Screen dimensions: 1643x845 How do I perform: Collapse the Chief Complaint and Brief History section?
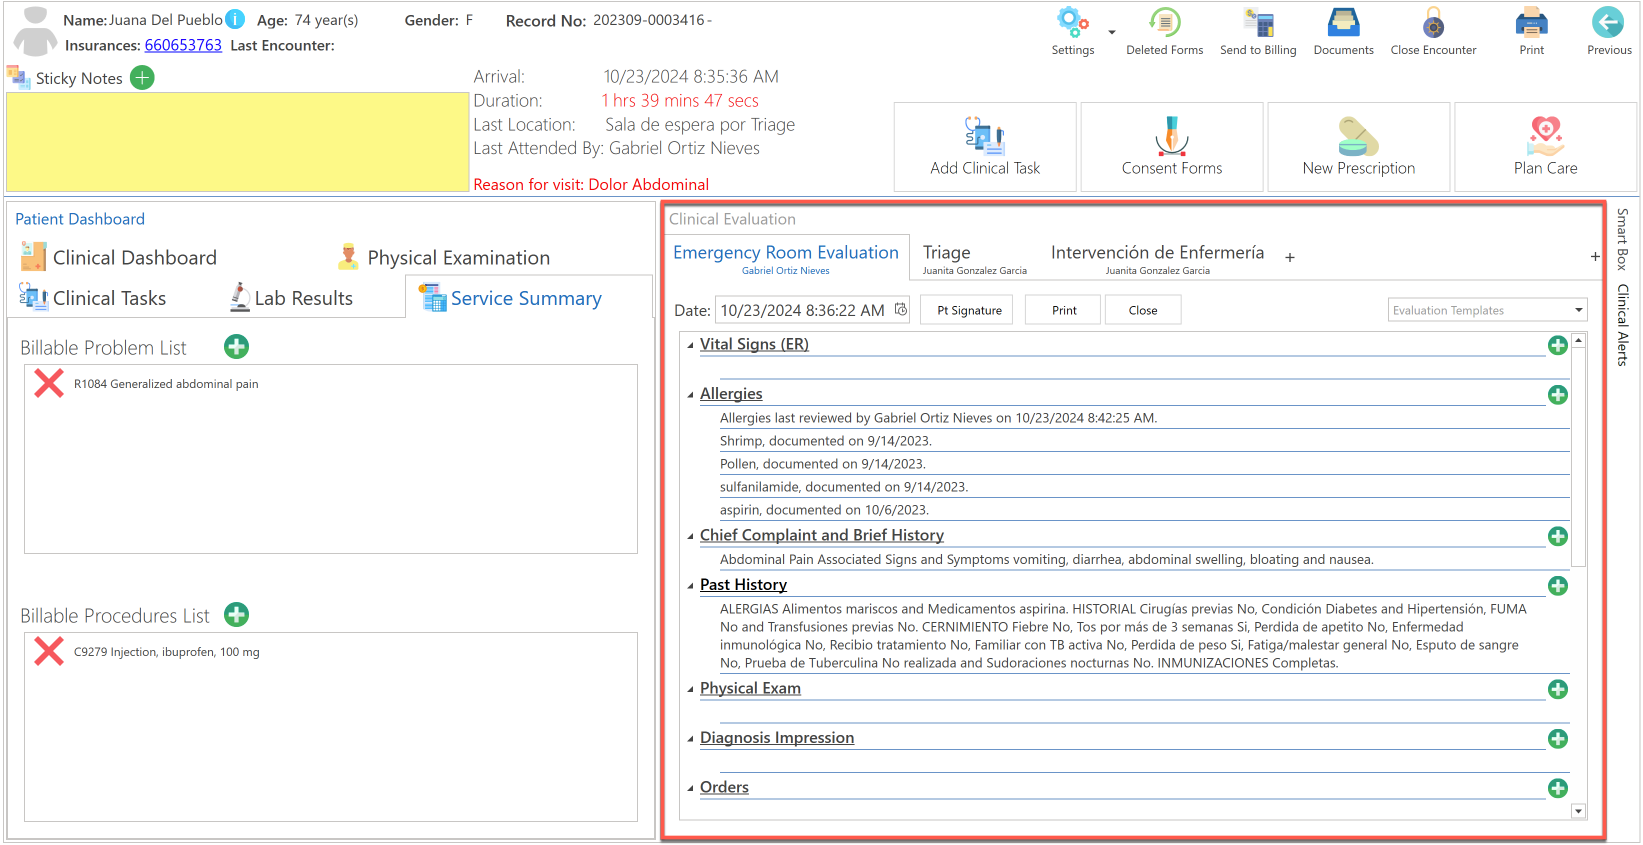(x=690, y=537)
